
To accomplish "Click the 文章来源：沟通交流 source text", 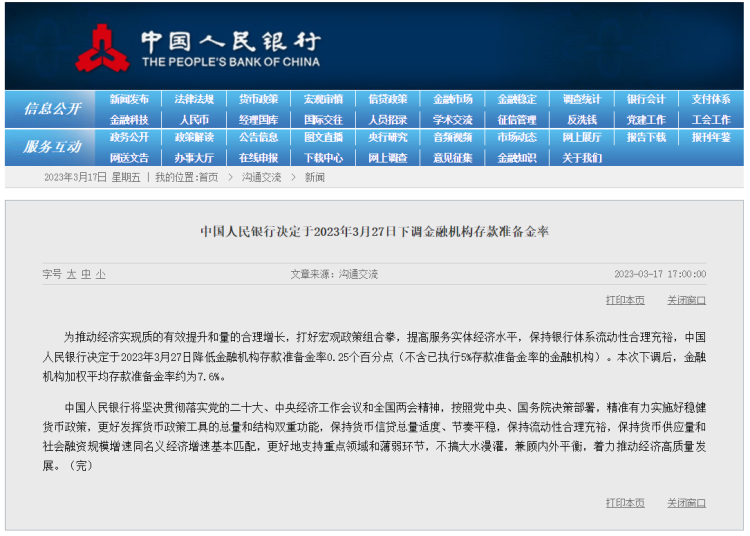I will tap(334, 274).
